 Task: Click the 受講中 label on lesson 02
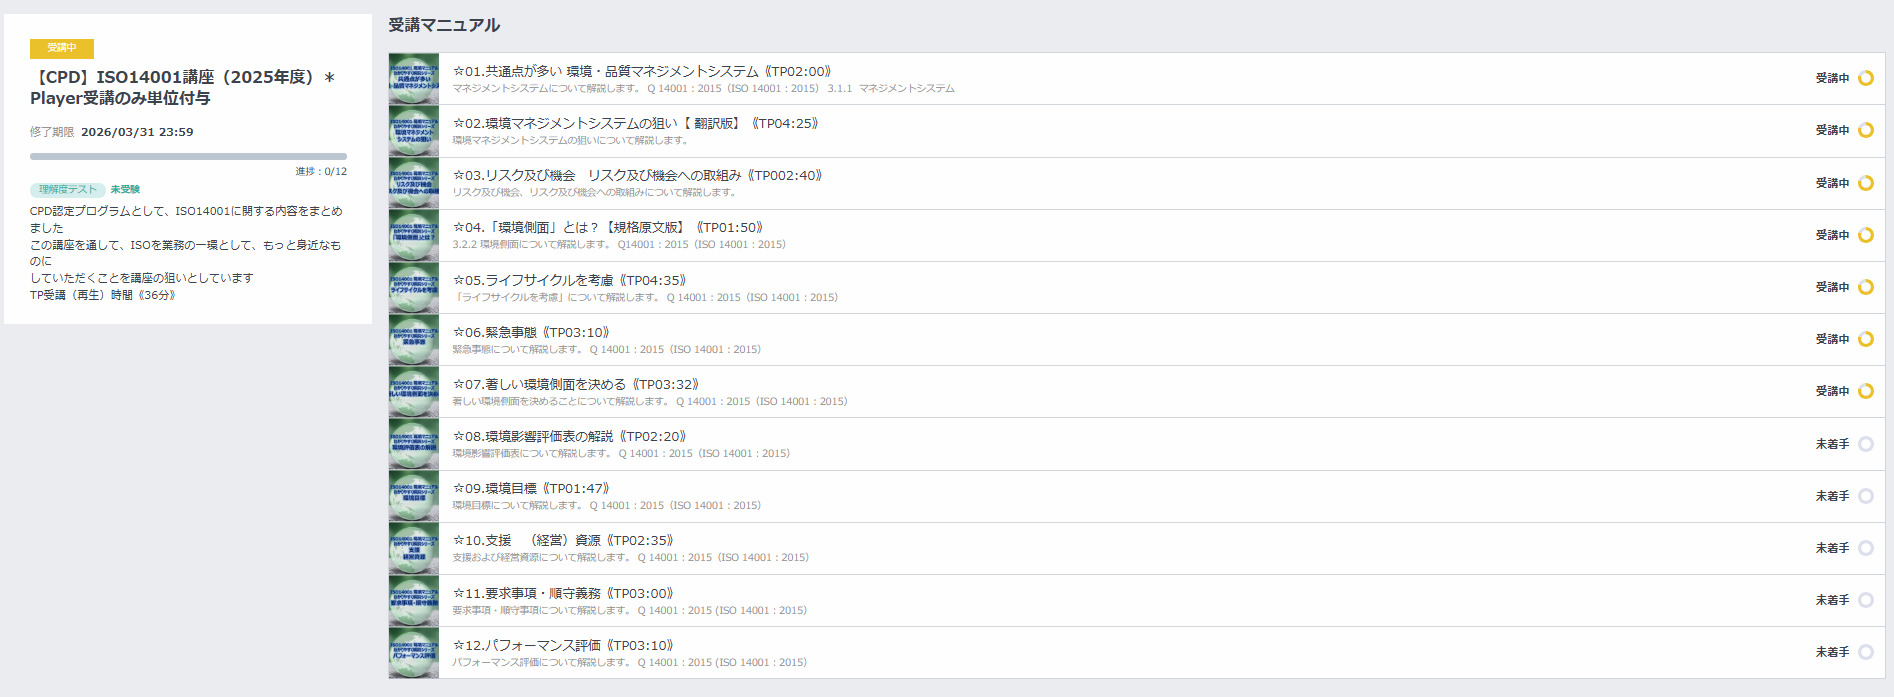pos(1832,130)
